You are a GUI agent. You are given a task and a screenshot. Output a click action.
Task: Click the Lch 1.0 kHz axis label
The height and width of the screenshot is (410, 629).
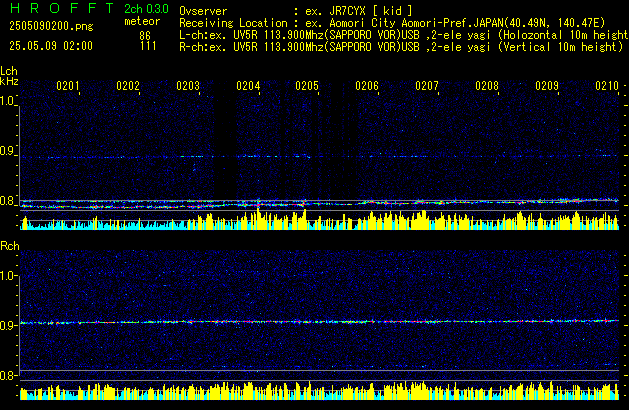(7, 101)
